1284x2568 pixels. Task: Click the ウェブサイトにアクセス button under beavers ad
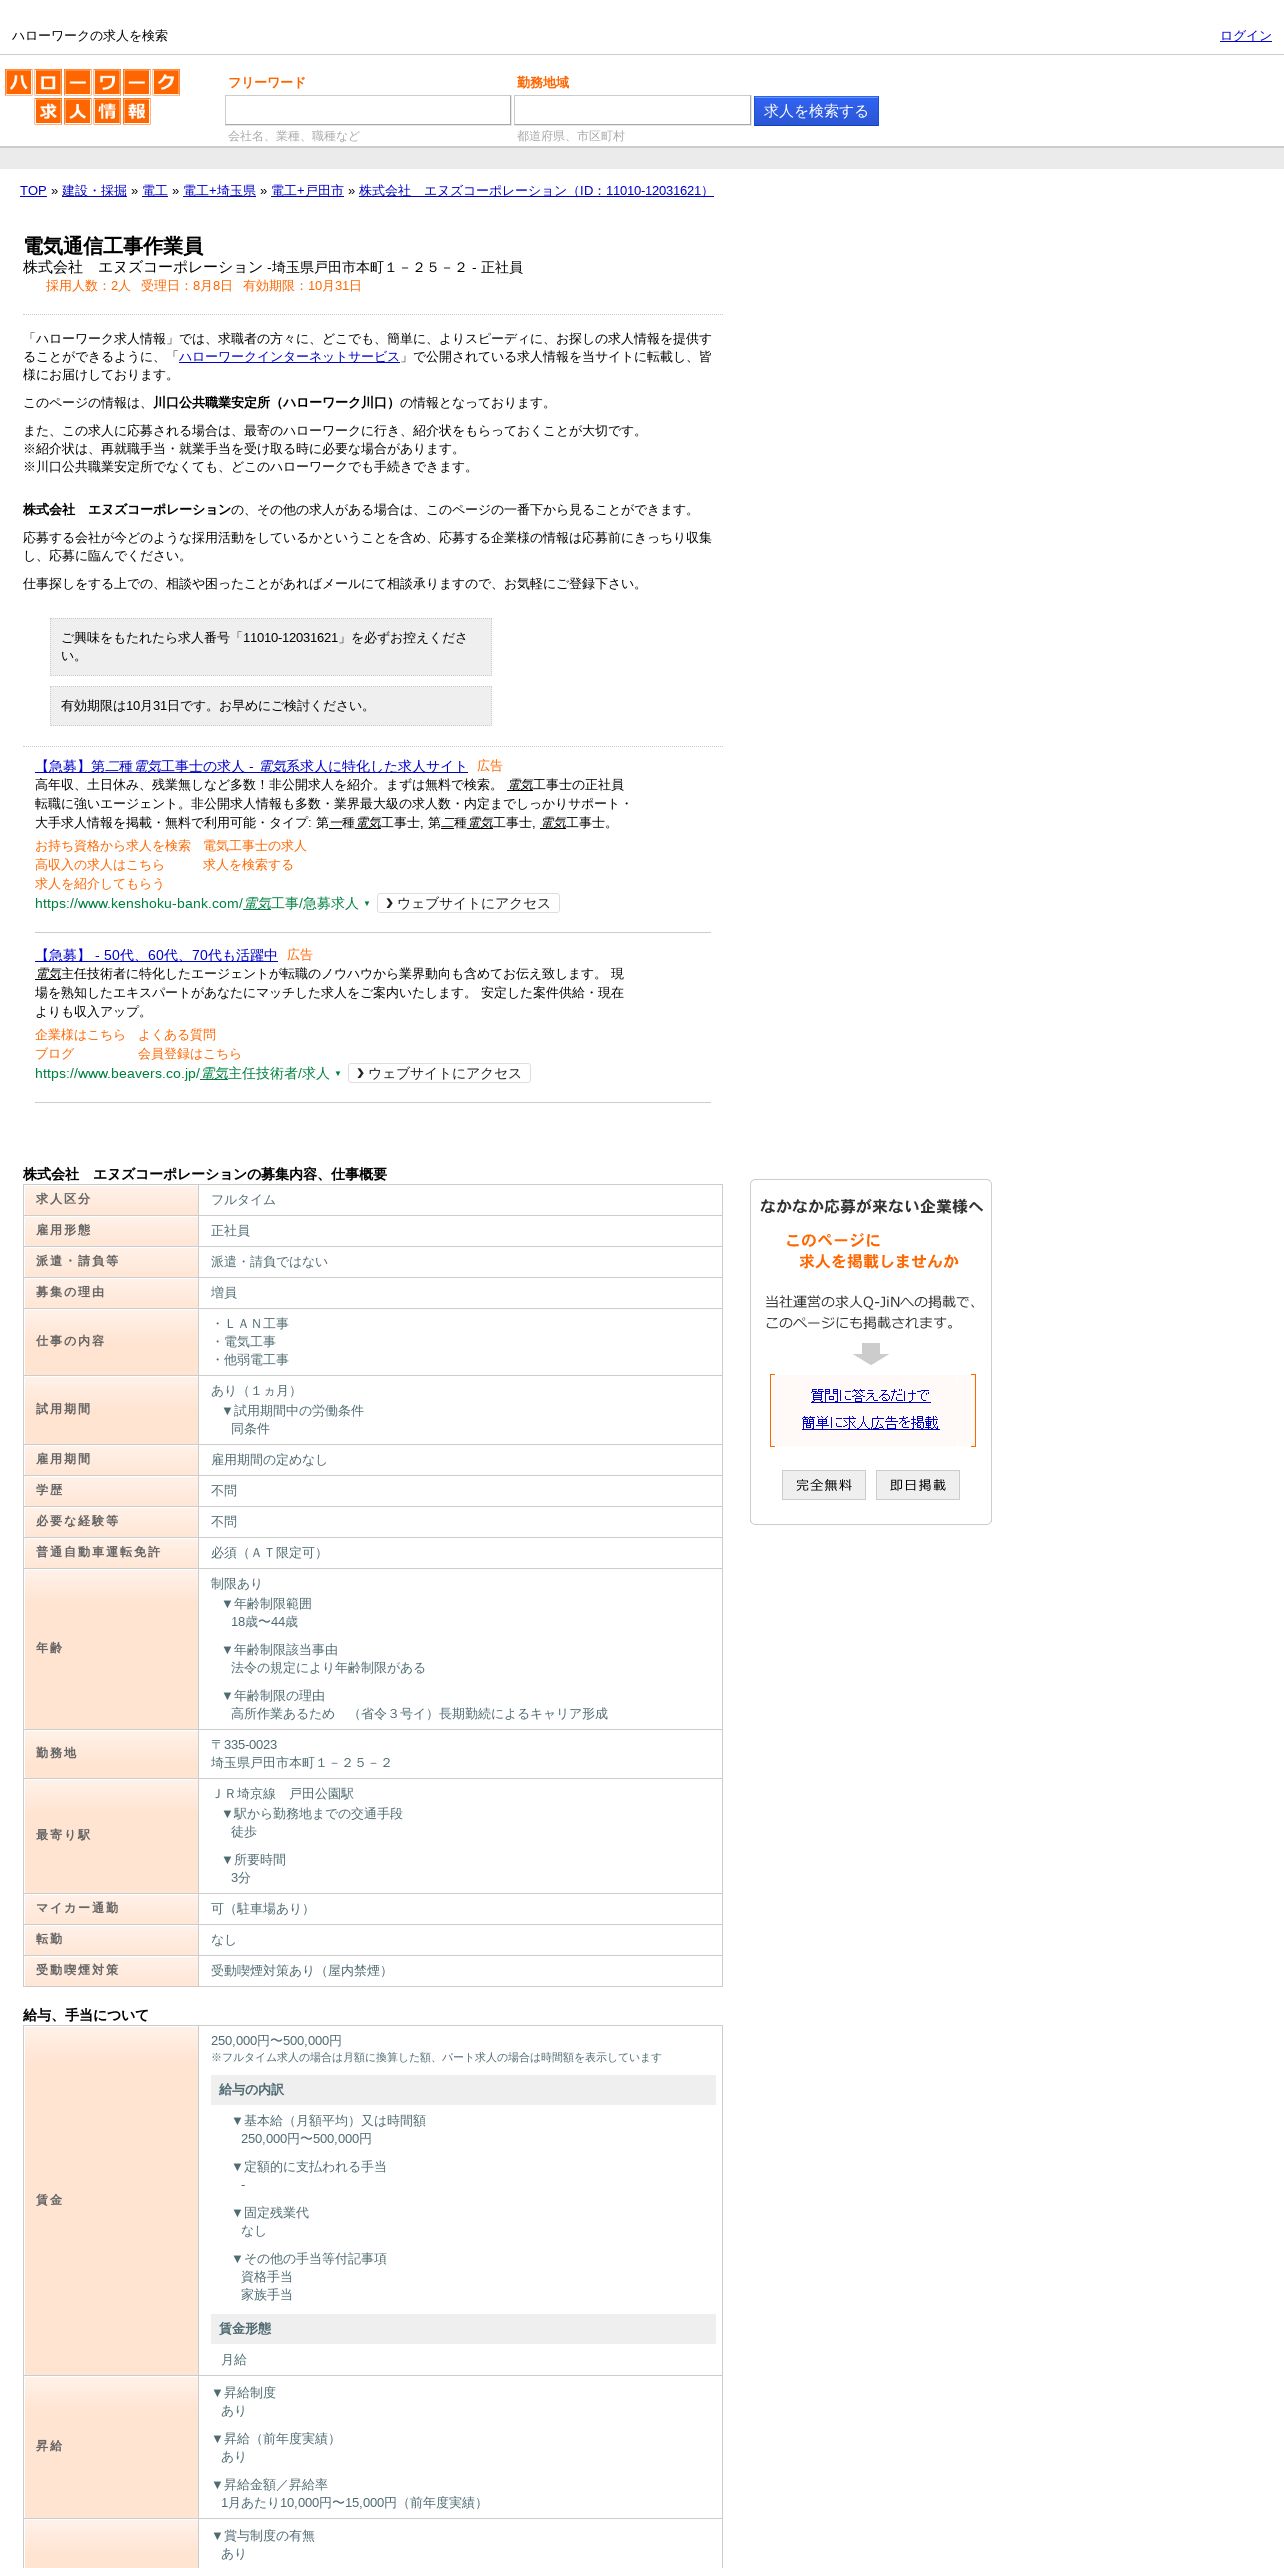[439, 1073]
